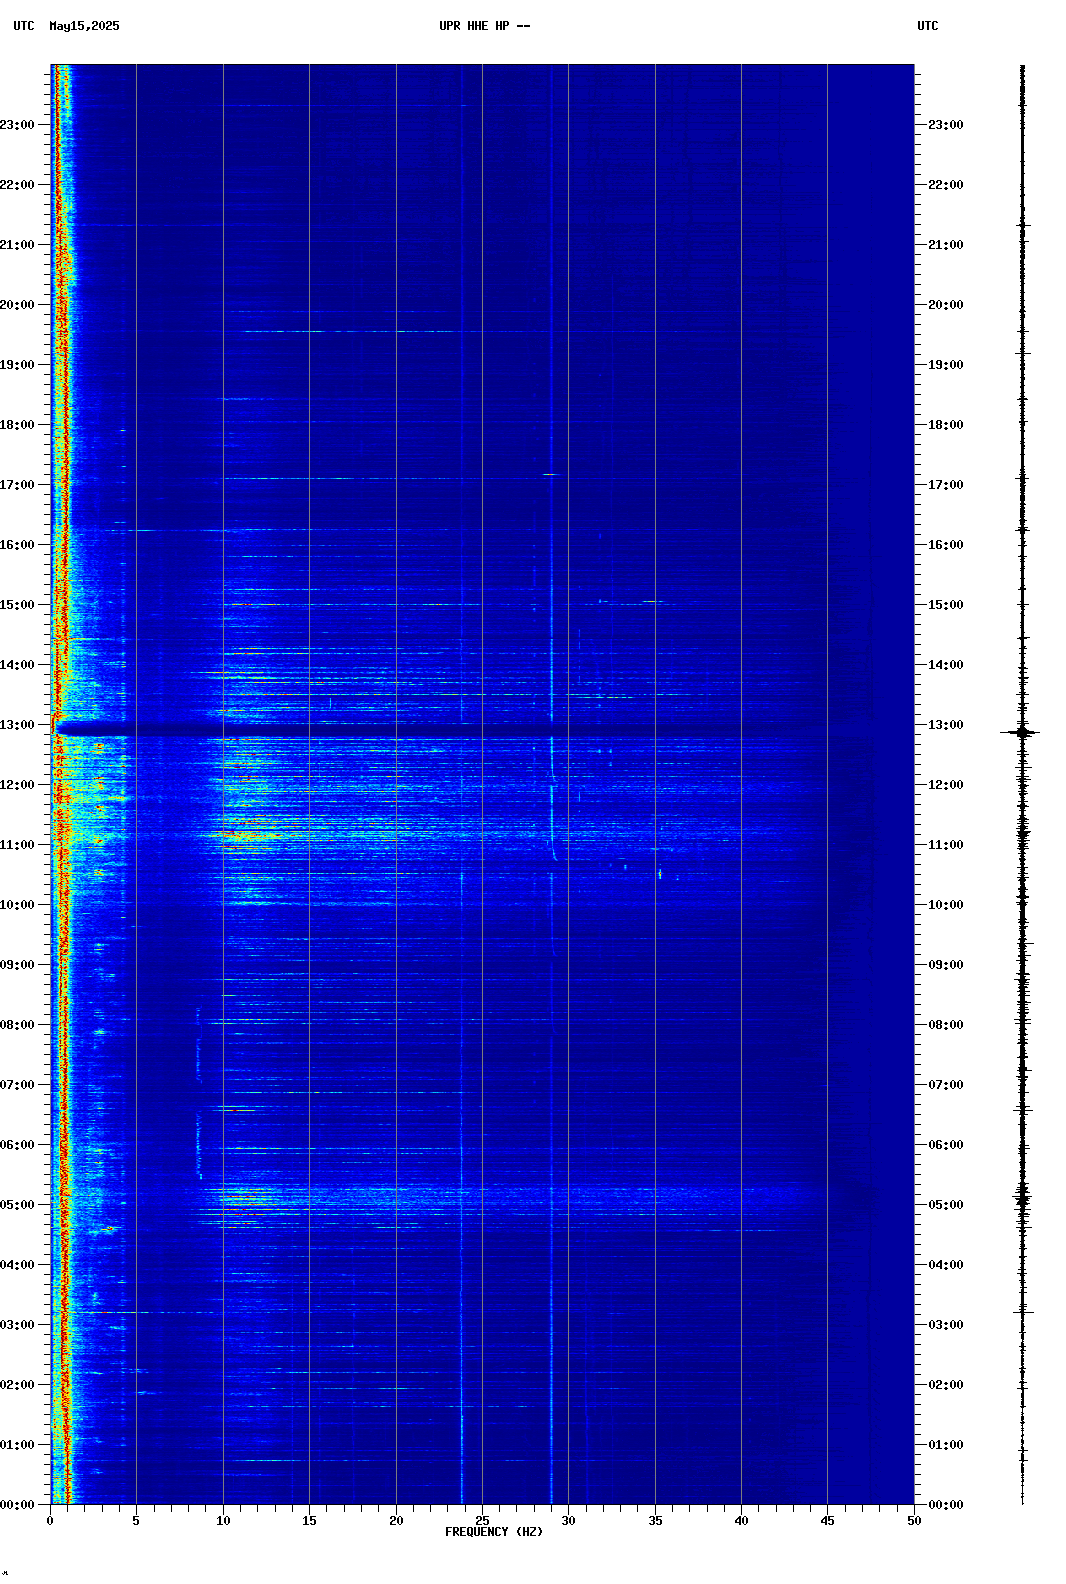Click the right-axis 23:00 time label
Viewport: 1066px width, 1584px height.
point(946,125)
